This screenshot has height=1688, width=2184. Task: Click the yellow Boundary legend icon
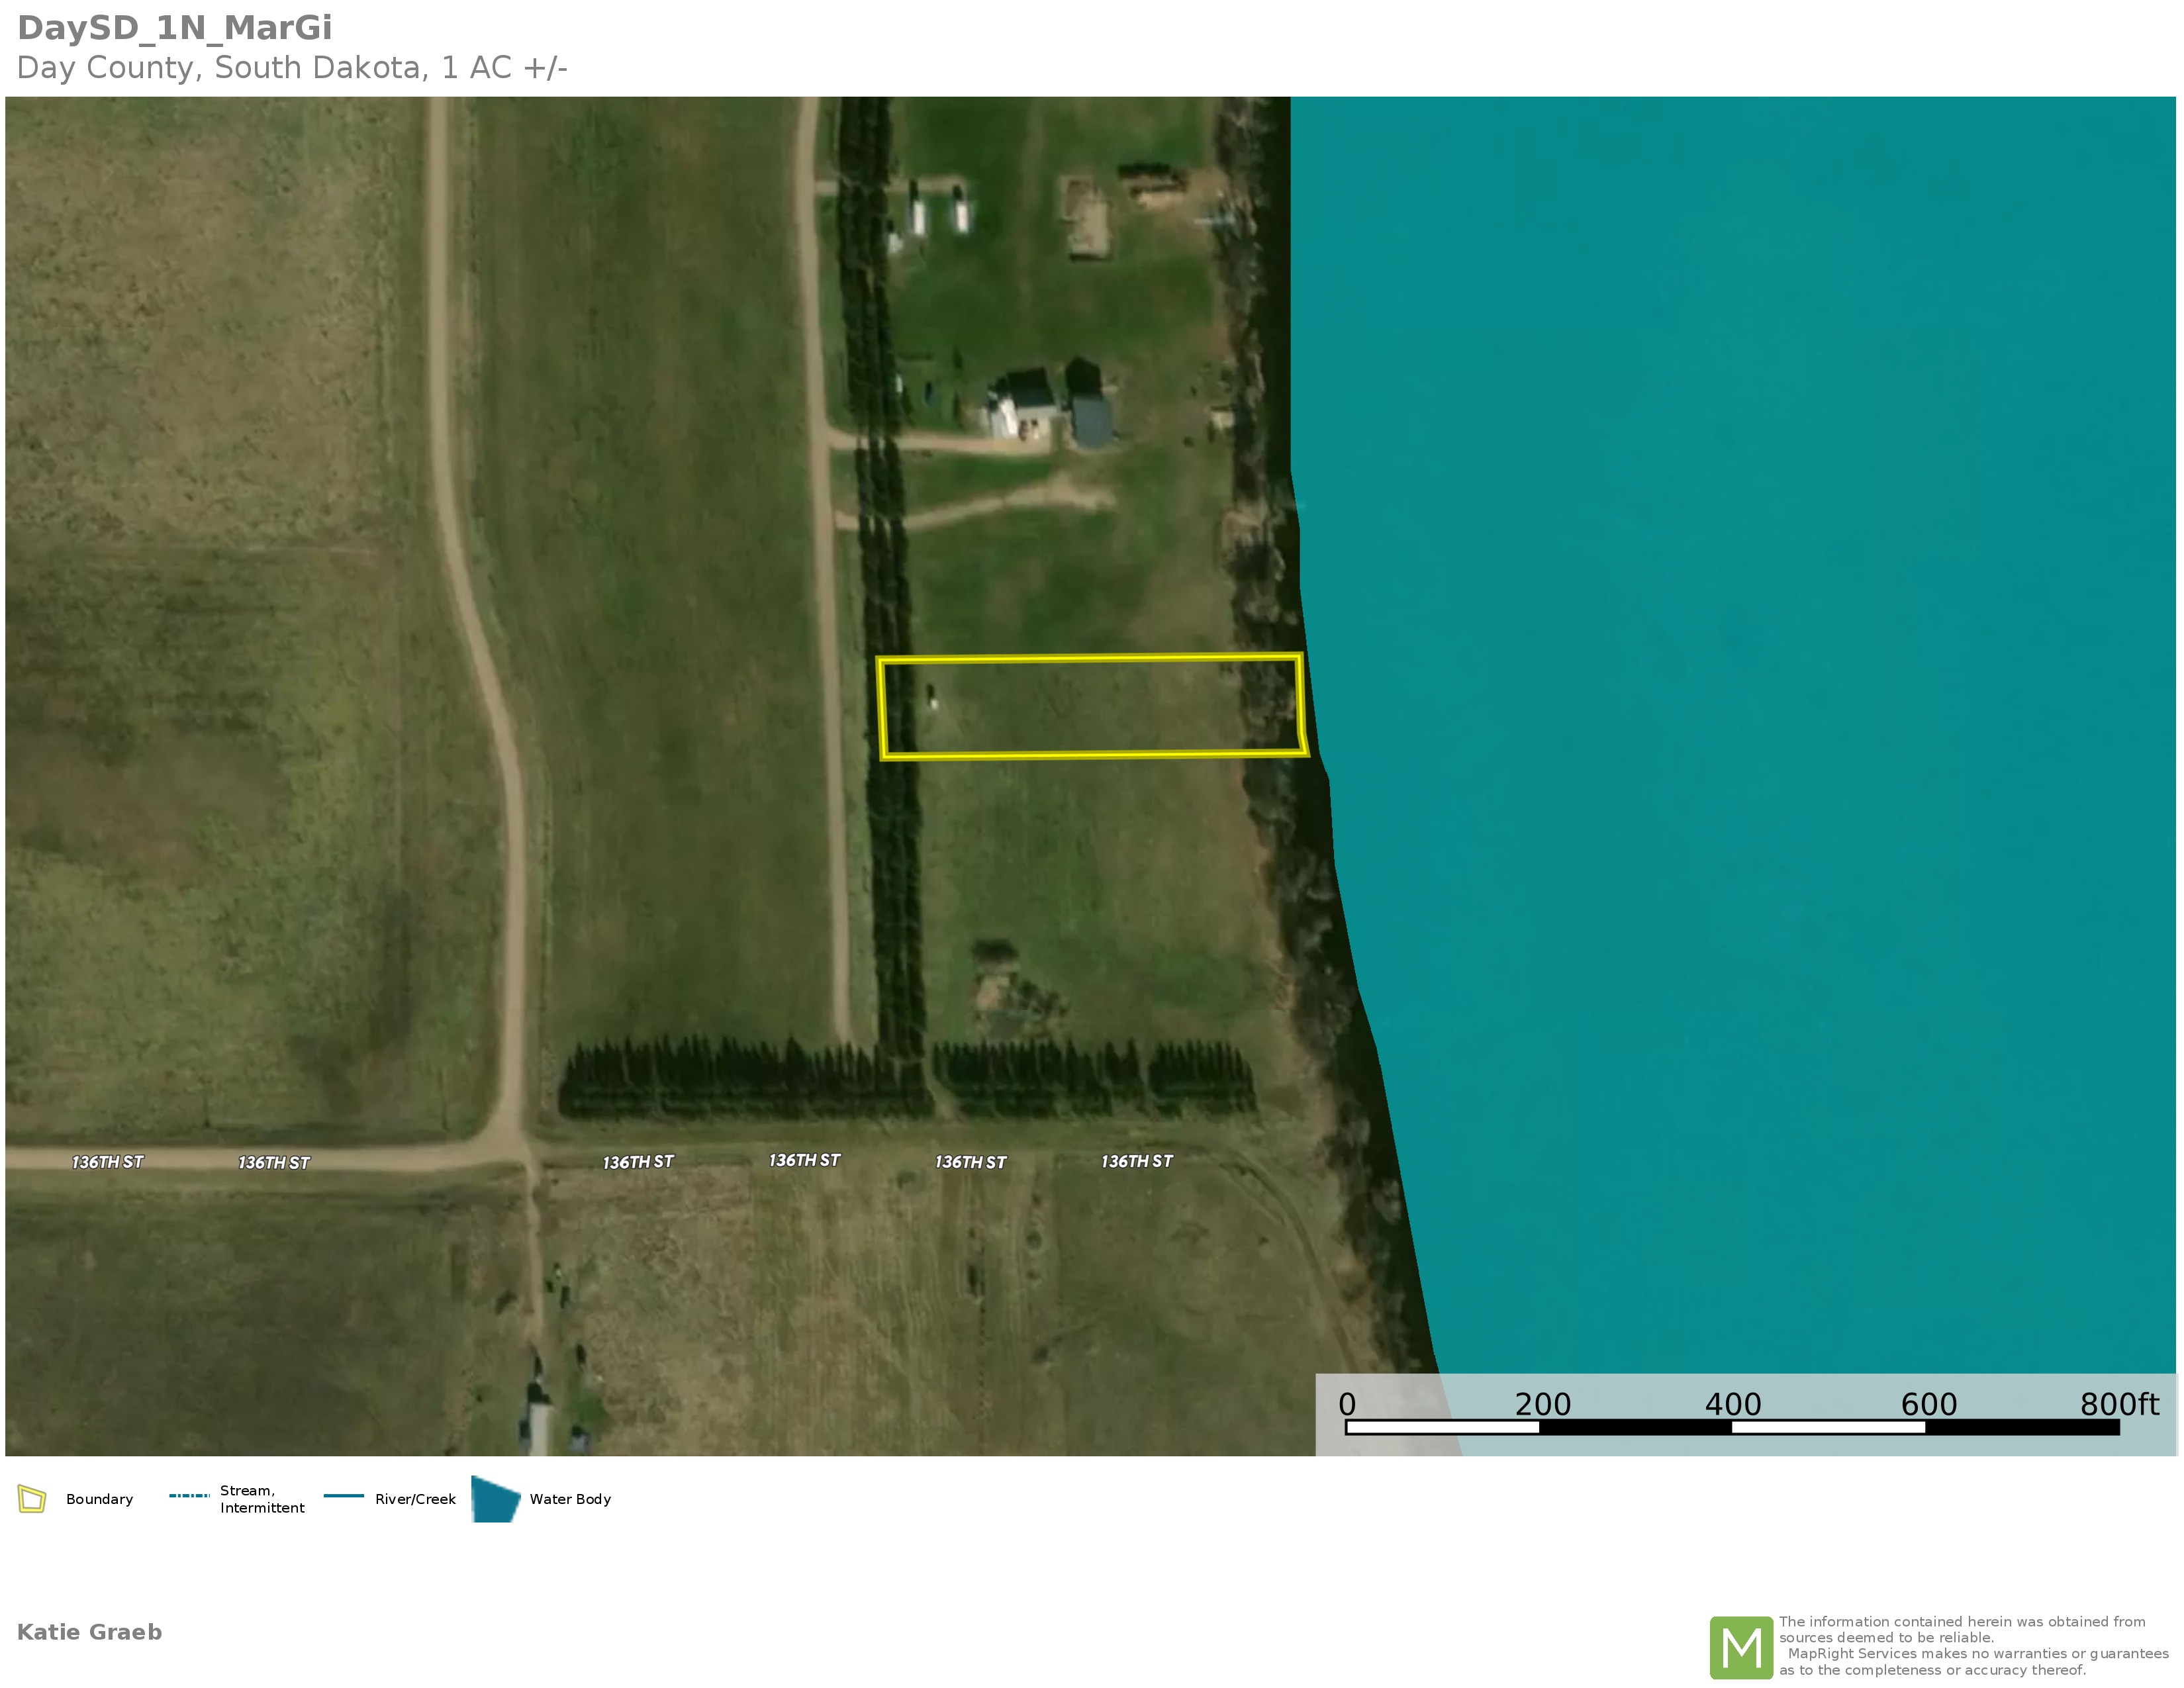click(32, 1499)
